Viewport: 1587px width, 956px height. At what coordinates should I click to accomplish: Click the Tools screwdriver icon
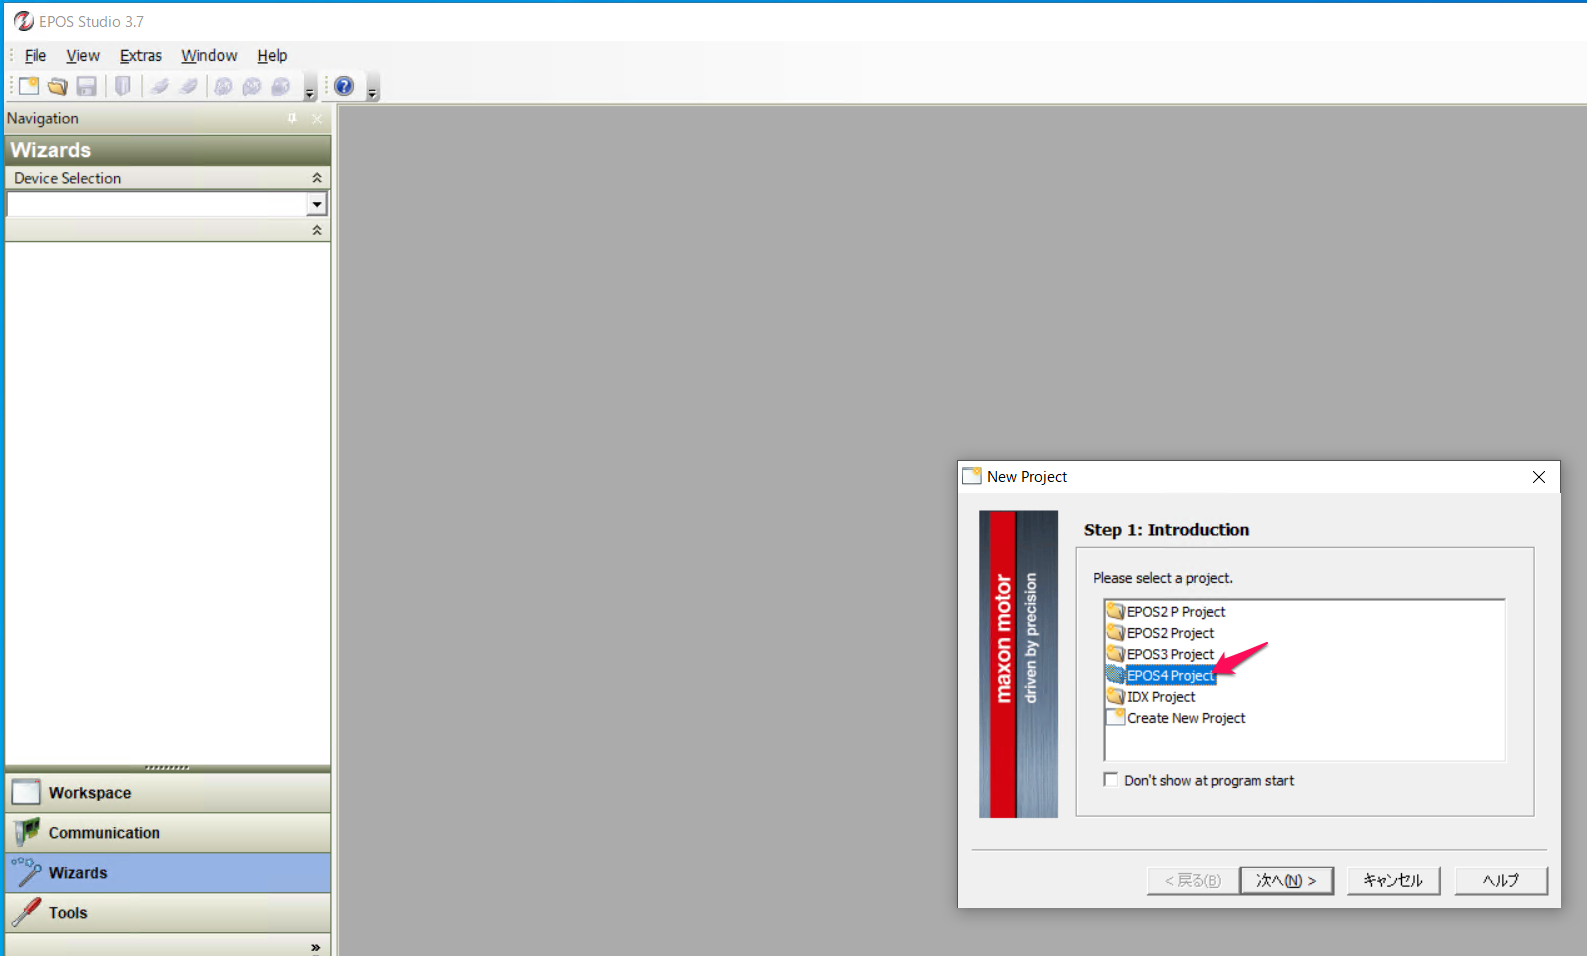(27, 912)
